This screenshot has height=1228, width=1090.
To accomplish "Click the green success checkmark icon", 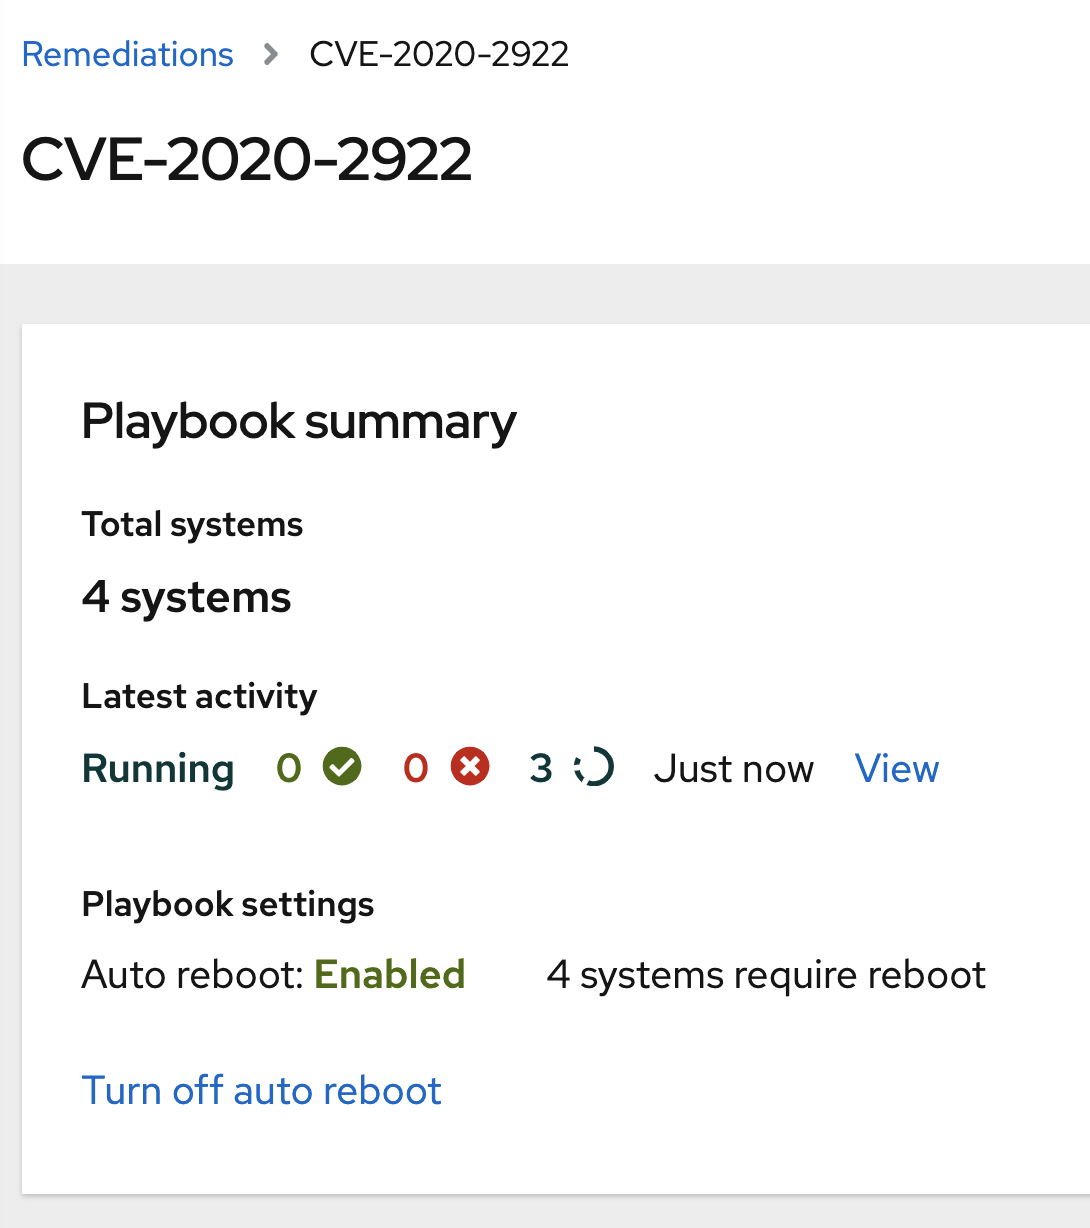I will [342, 768].
